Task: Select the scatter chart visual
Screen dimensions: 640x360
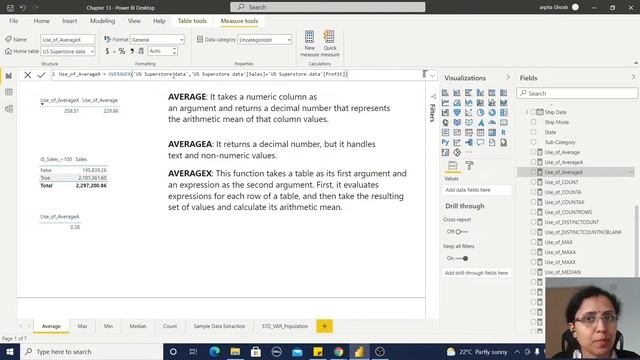Action: (x=469, y=113)
